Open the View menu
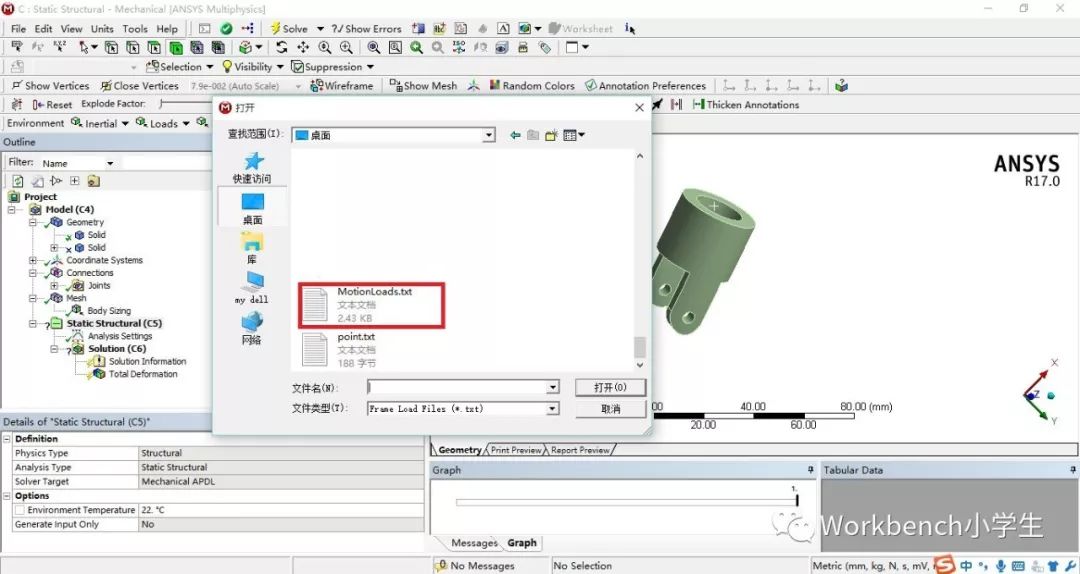This screenshot has height=574, width=1080. coord(71,28)
